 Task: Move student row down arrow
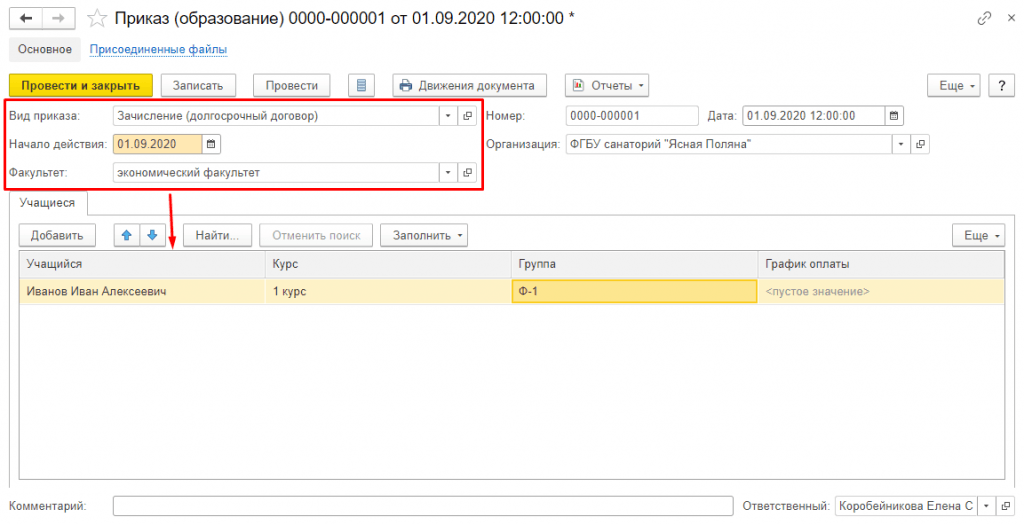tap(152, 236)
